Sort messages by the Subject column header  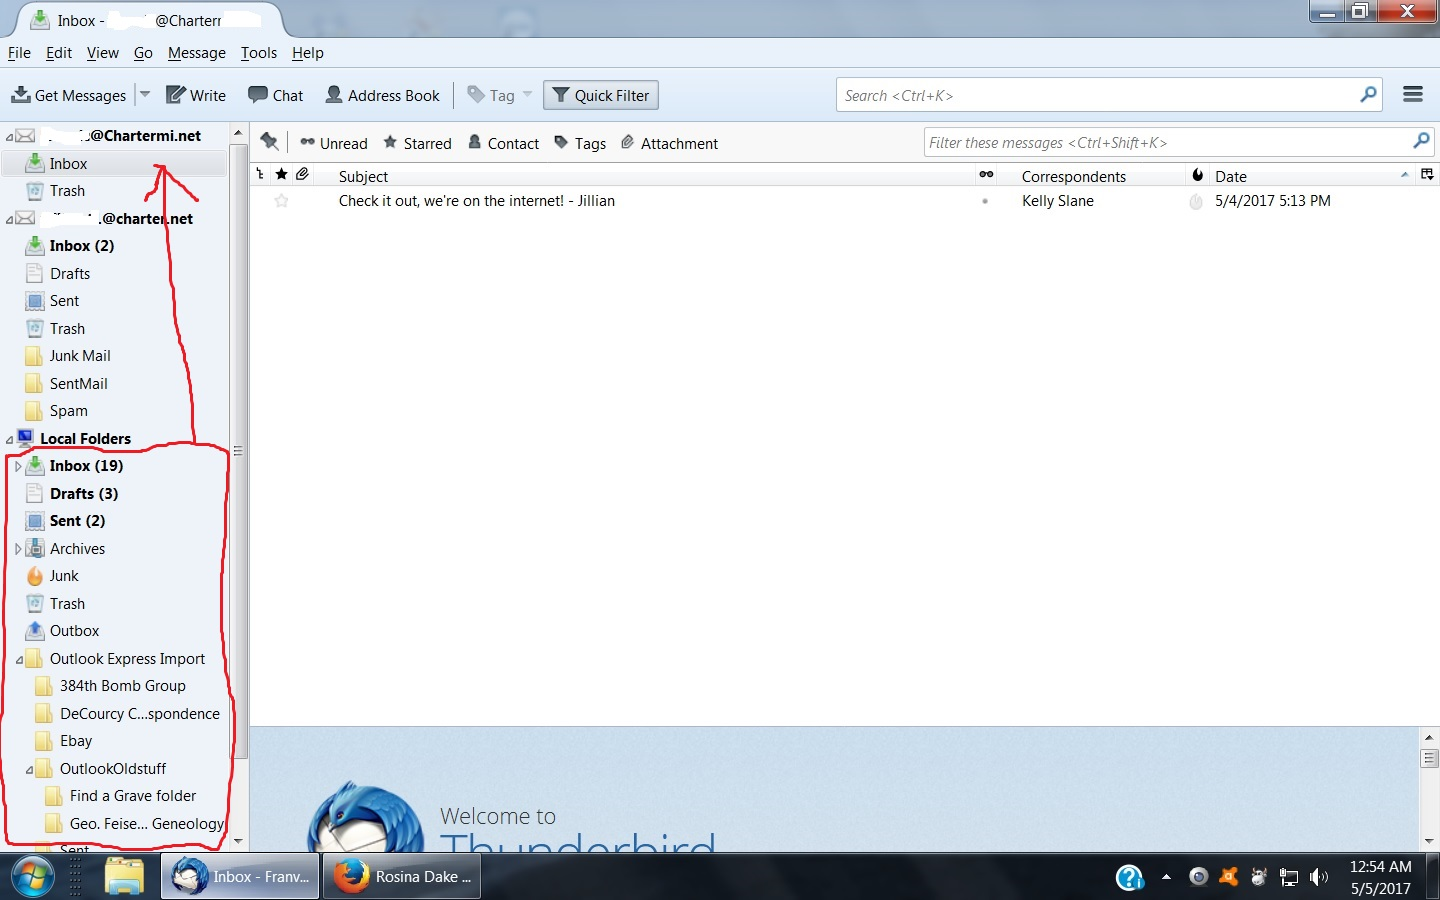click(x=643, y=176)
